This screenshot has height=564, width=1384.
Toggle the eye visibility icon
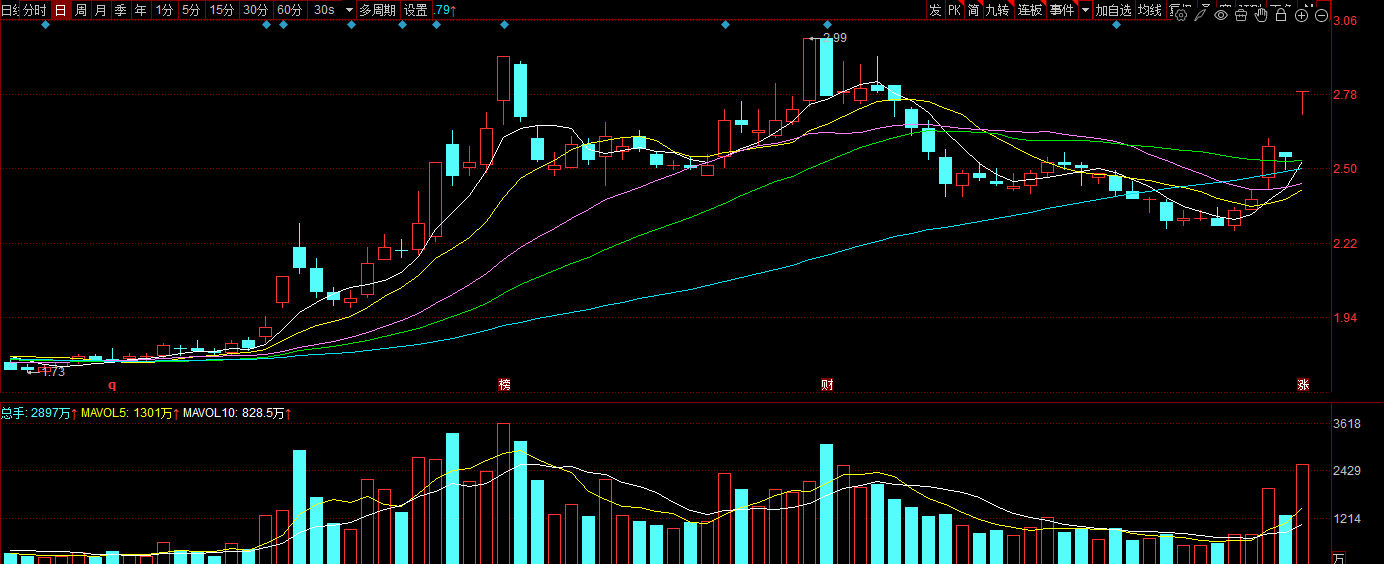pos(1221,15)
